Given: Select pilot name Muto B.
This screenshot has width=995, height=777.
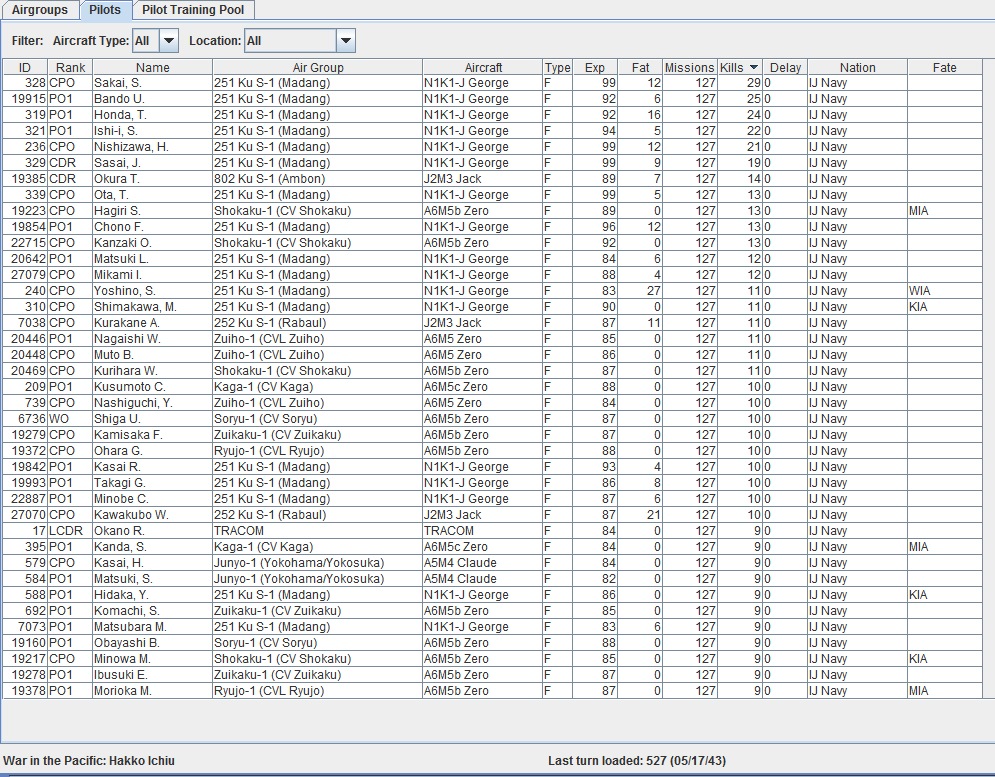Looking at the screenshot, I should tap(114, 354).
